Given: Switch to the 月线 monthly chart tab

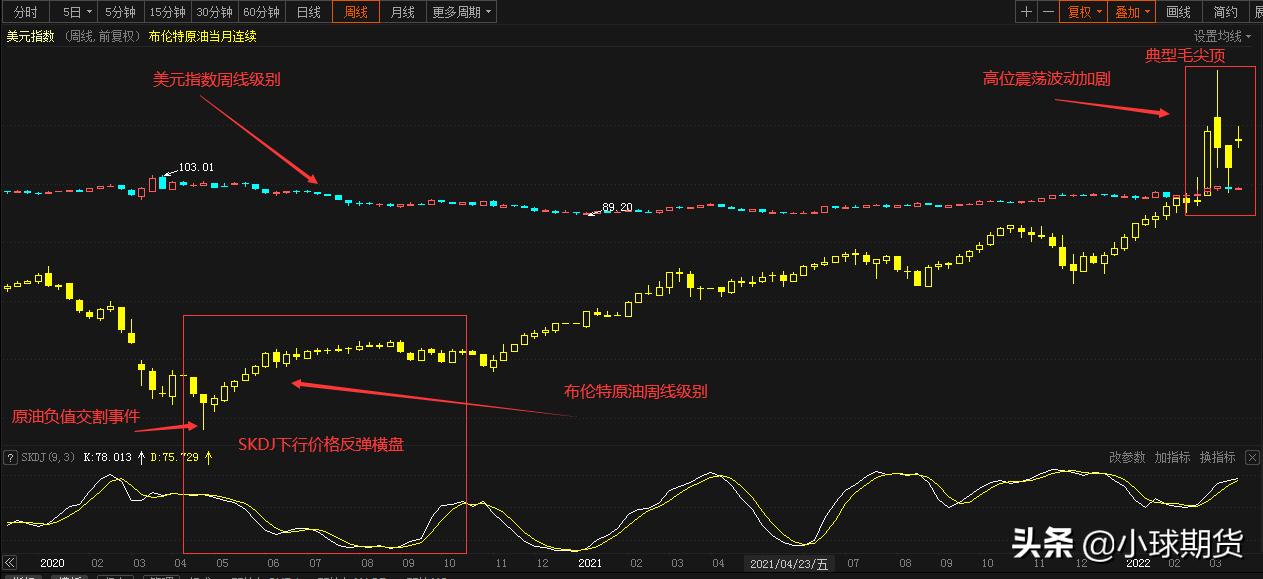Looking at the screenshot, I should click(x=401, y=12).
